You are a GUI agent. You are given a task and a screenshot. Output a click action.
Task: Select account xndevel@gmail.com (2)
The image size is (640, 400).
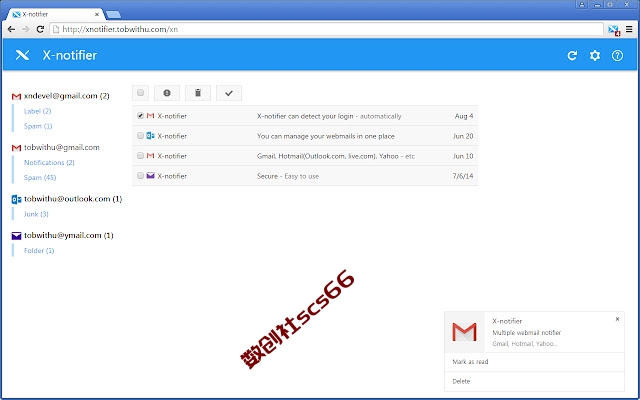[67, 96]
